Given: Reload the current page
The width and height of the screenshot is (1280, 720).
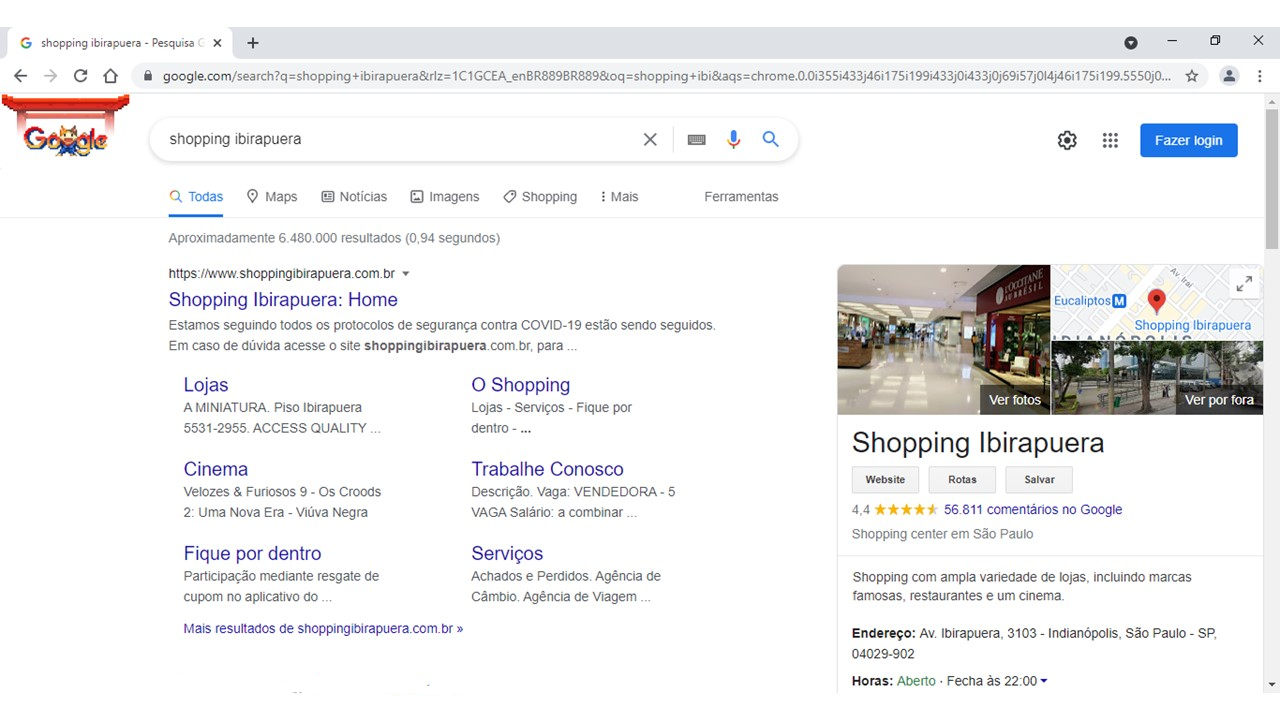Looking at the screenshot, I should 80,76.
